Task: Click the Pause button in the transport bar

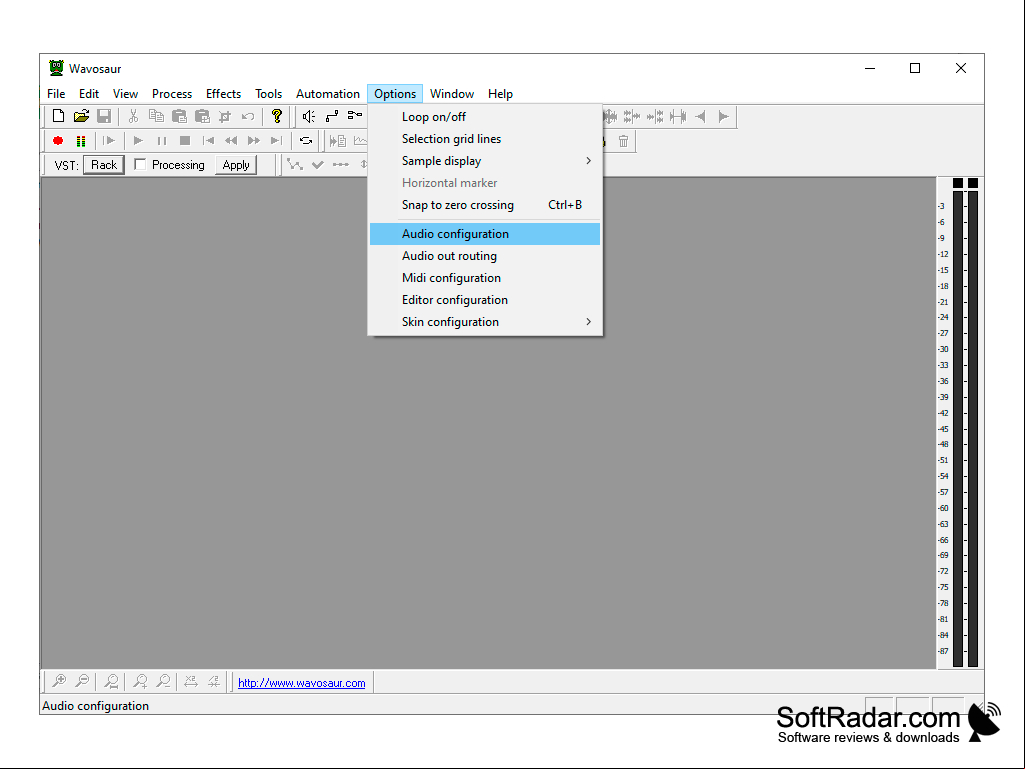Action: pos(161,141)
